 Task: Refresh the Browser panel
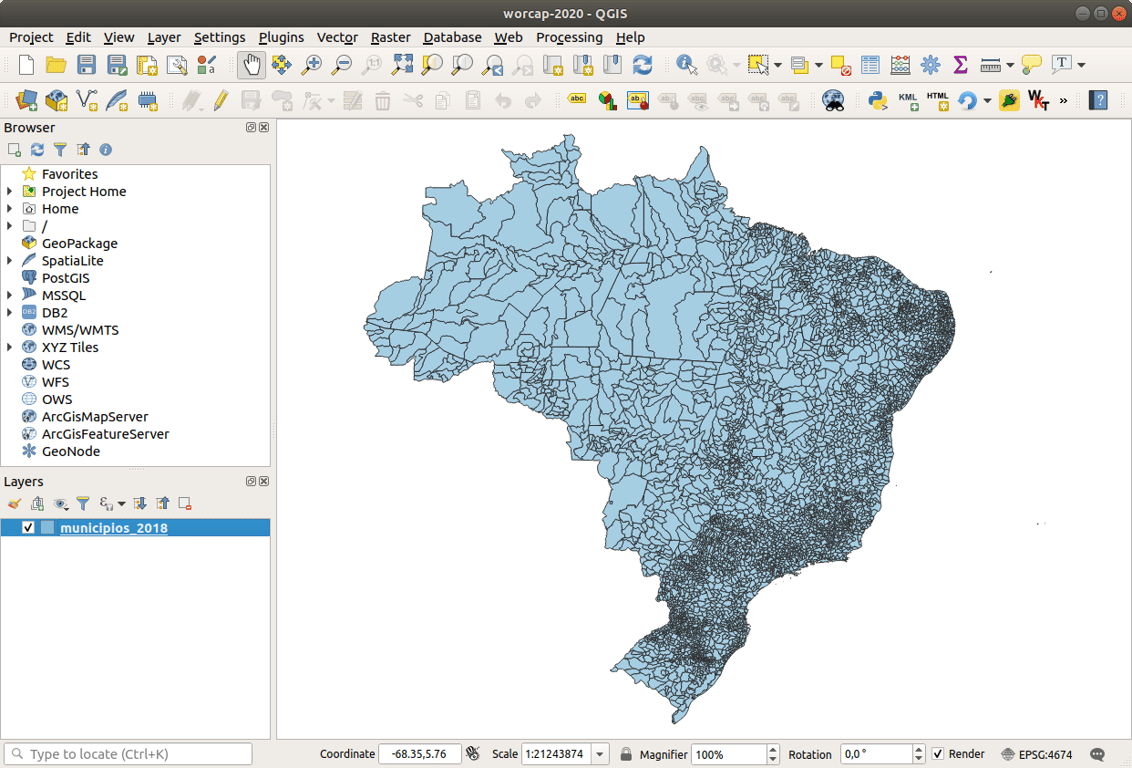click(x=37, y=149)
